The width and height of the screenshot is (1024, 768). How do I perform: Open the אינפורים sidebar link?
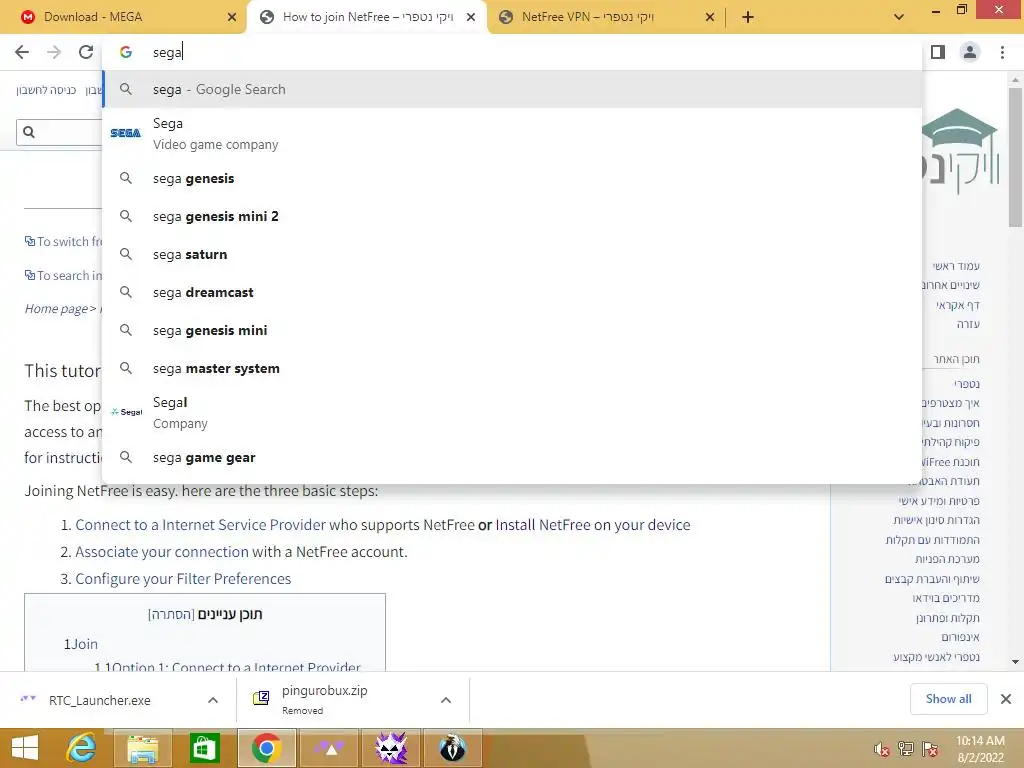click(x=960, y=637)
